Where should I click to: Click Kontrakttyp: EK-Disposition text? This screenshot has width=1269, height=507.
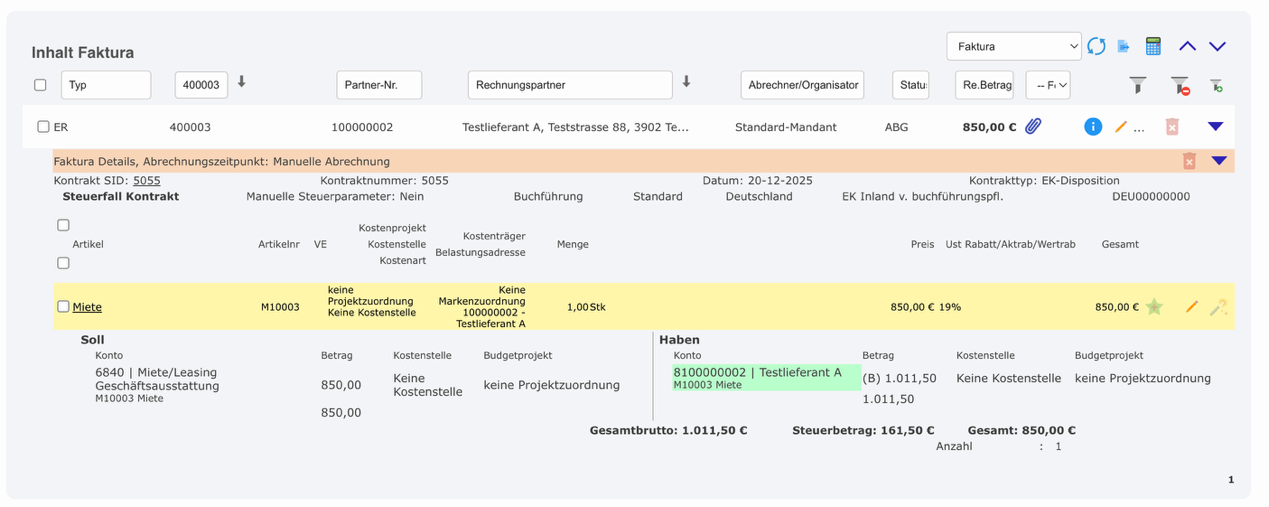(1044, 181)
